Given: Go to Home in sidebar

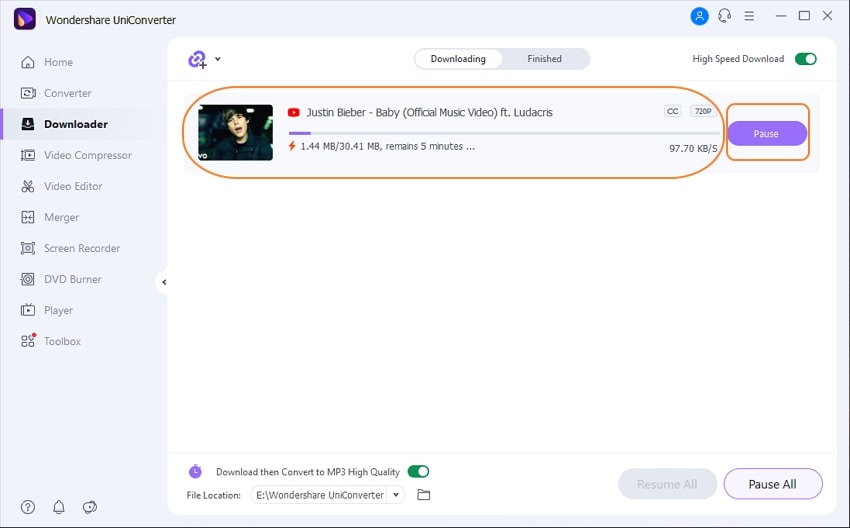Looking at the screenshot, I should (x=58, y=62).
